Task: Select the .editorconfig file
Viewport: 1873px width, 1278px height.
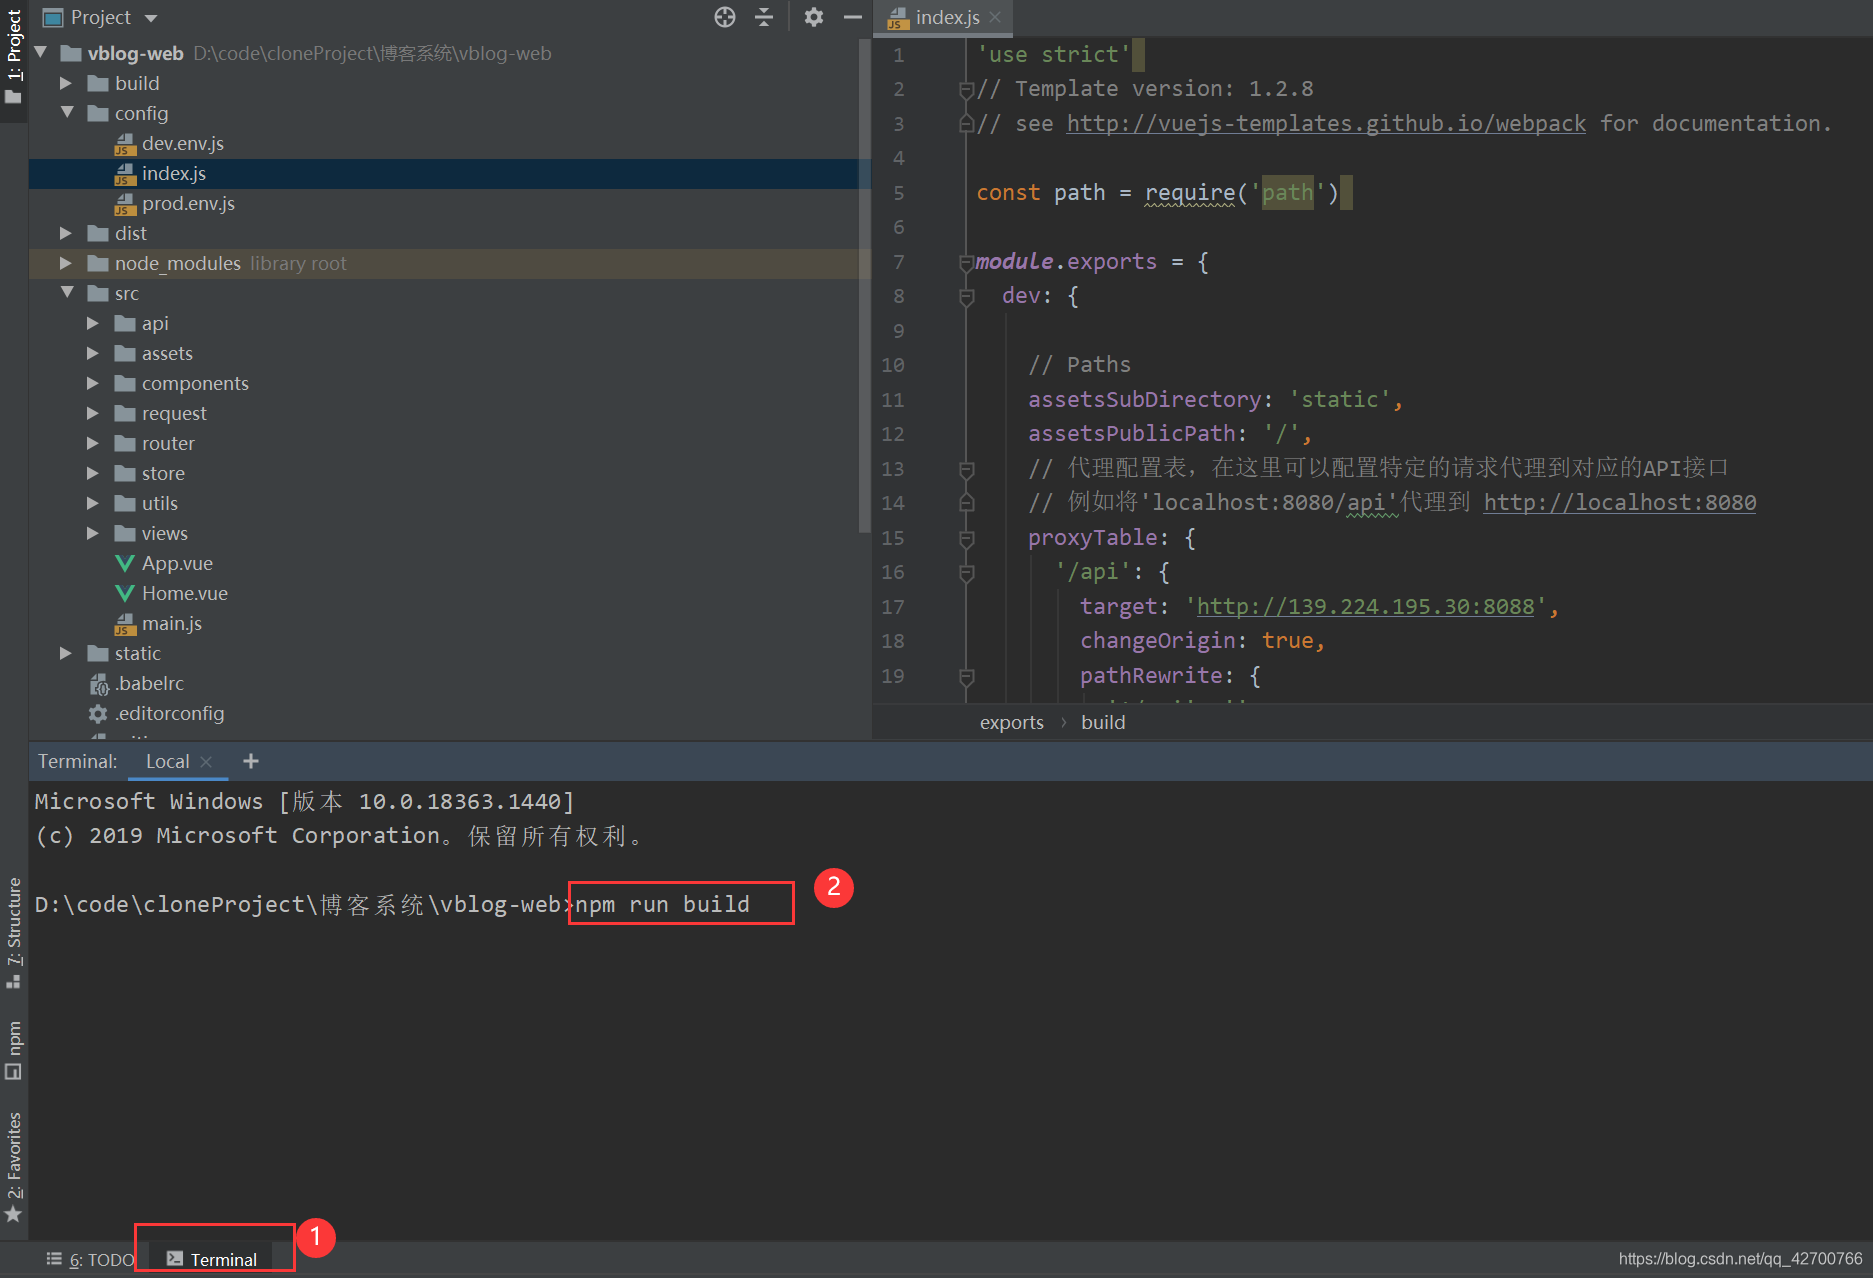Action: pyautogui.click(x=169, y=713)
